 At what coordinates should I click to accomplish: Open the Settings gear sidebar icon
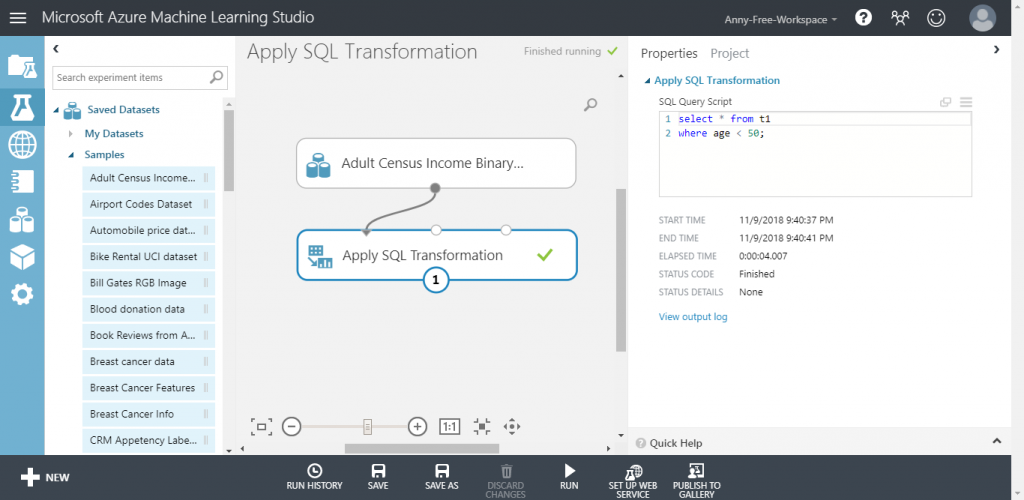[x=22, y=295]
